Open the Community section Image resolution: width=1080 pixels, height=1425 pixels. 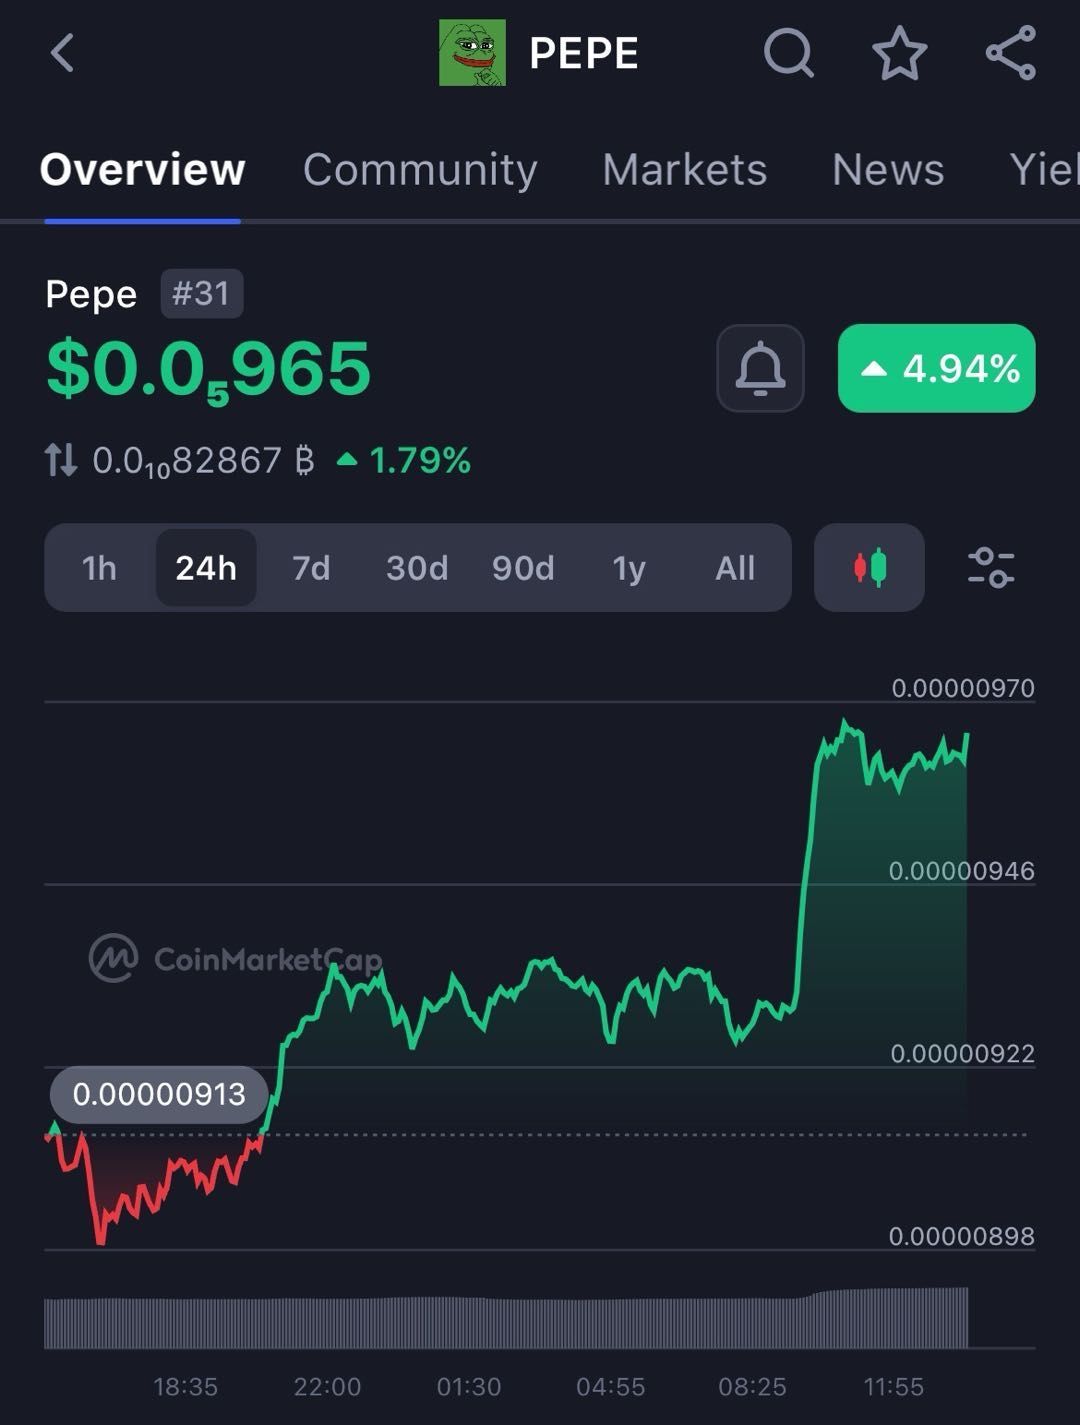click(420, 170)
